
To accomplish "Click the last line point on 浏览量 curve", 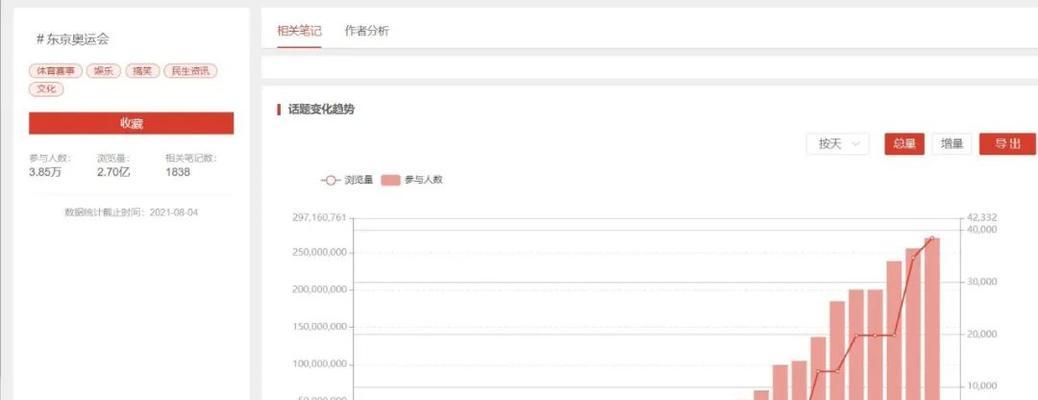I will [x=932, y=238].
